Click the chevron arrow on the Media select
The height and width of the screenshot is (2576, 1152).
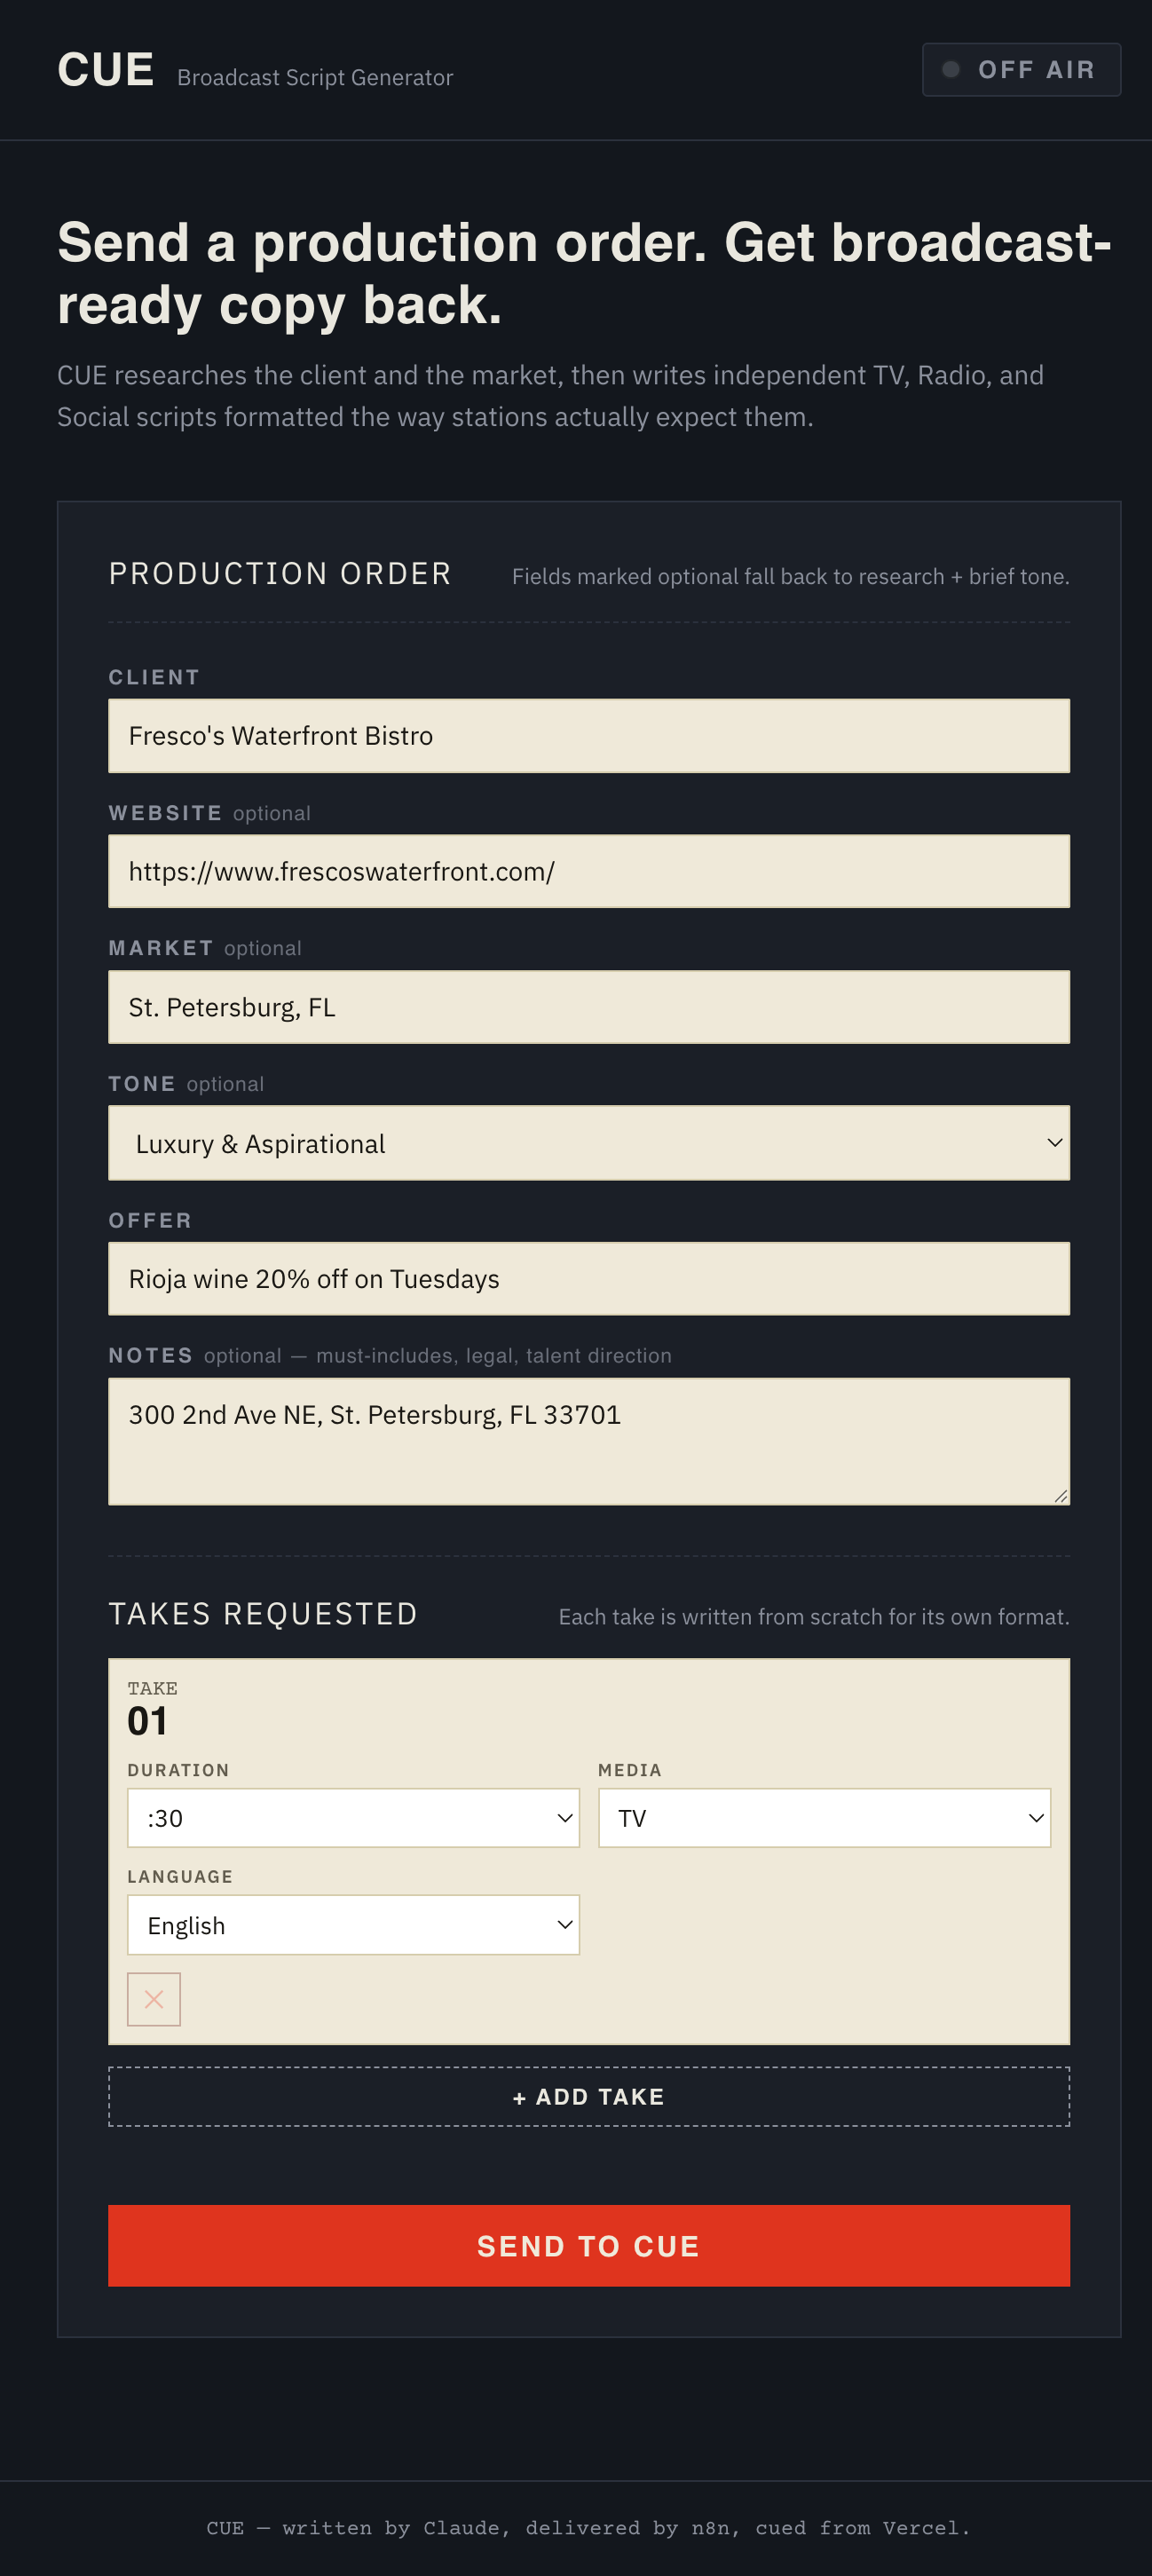pos(1036,1818)
